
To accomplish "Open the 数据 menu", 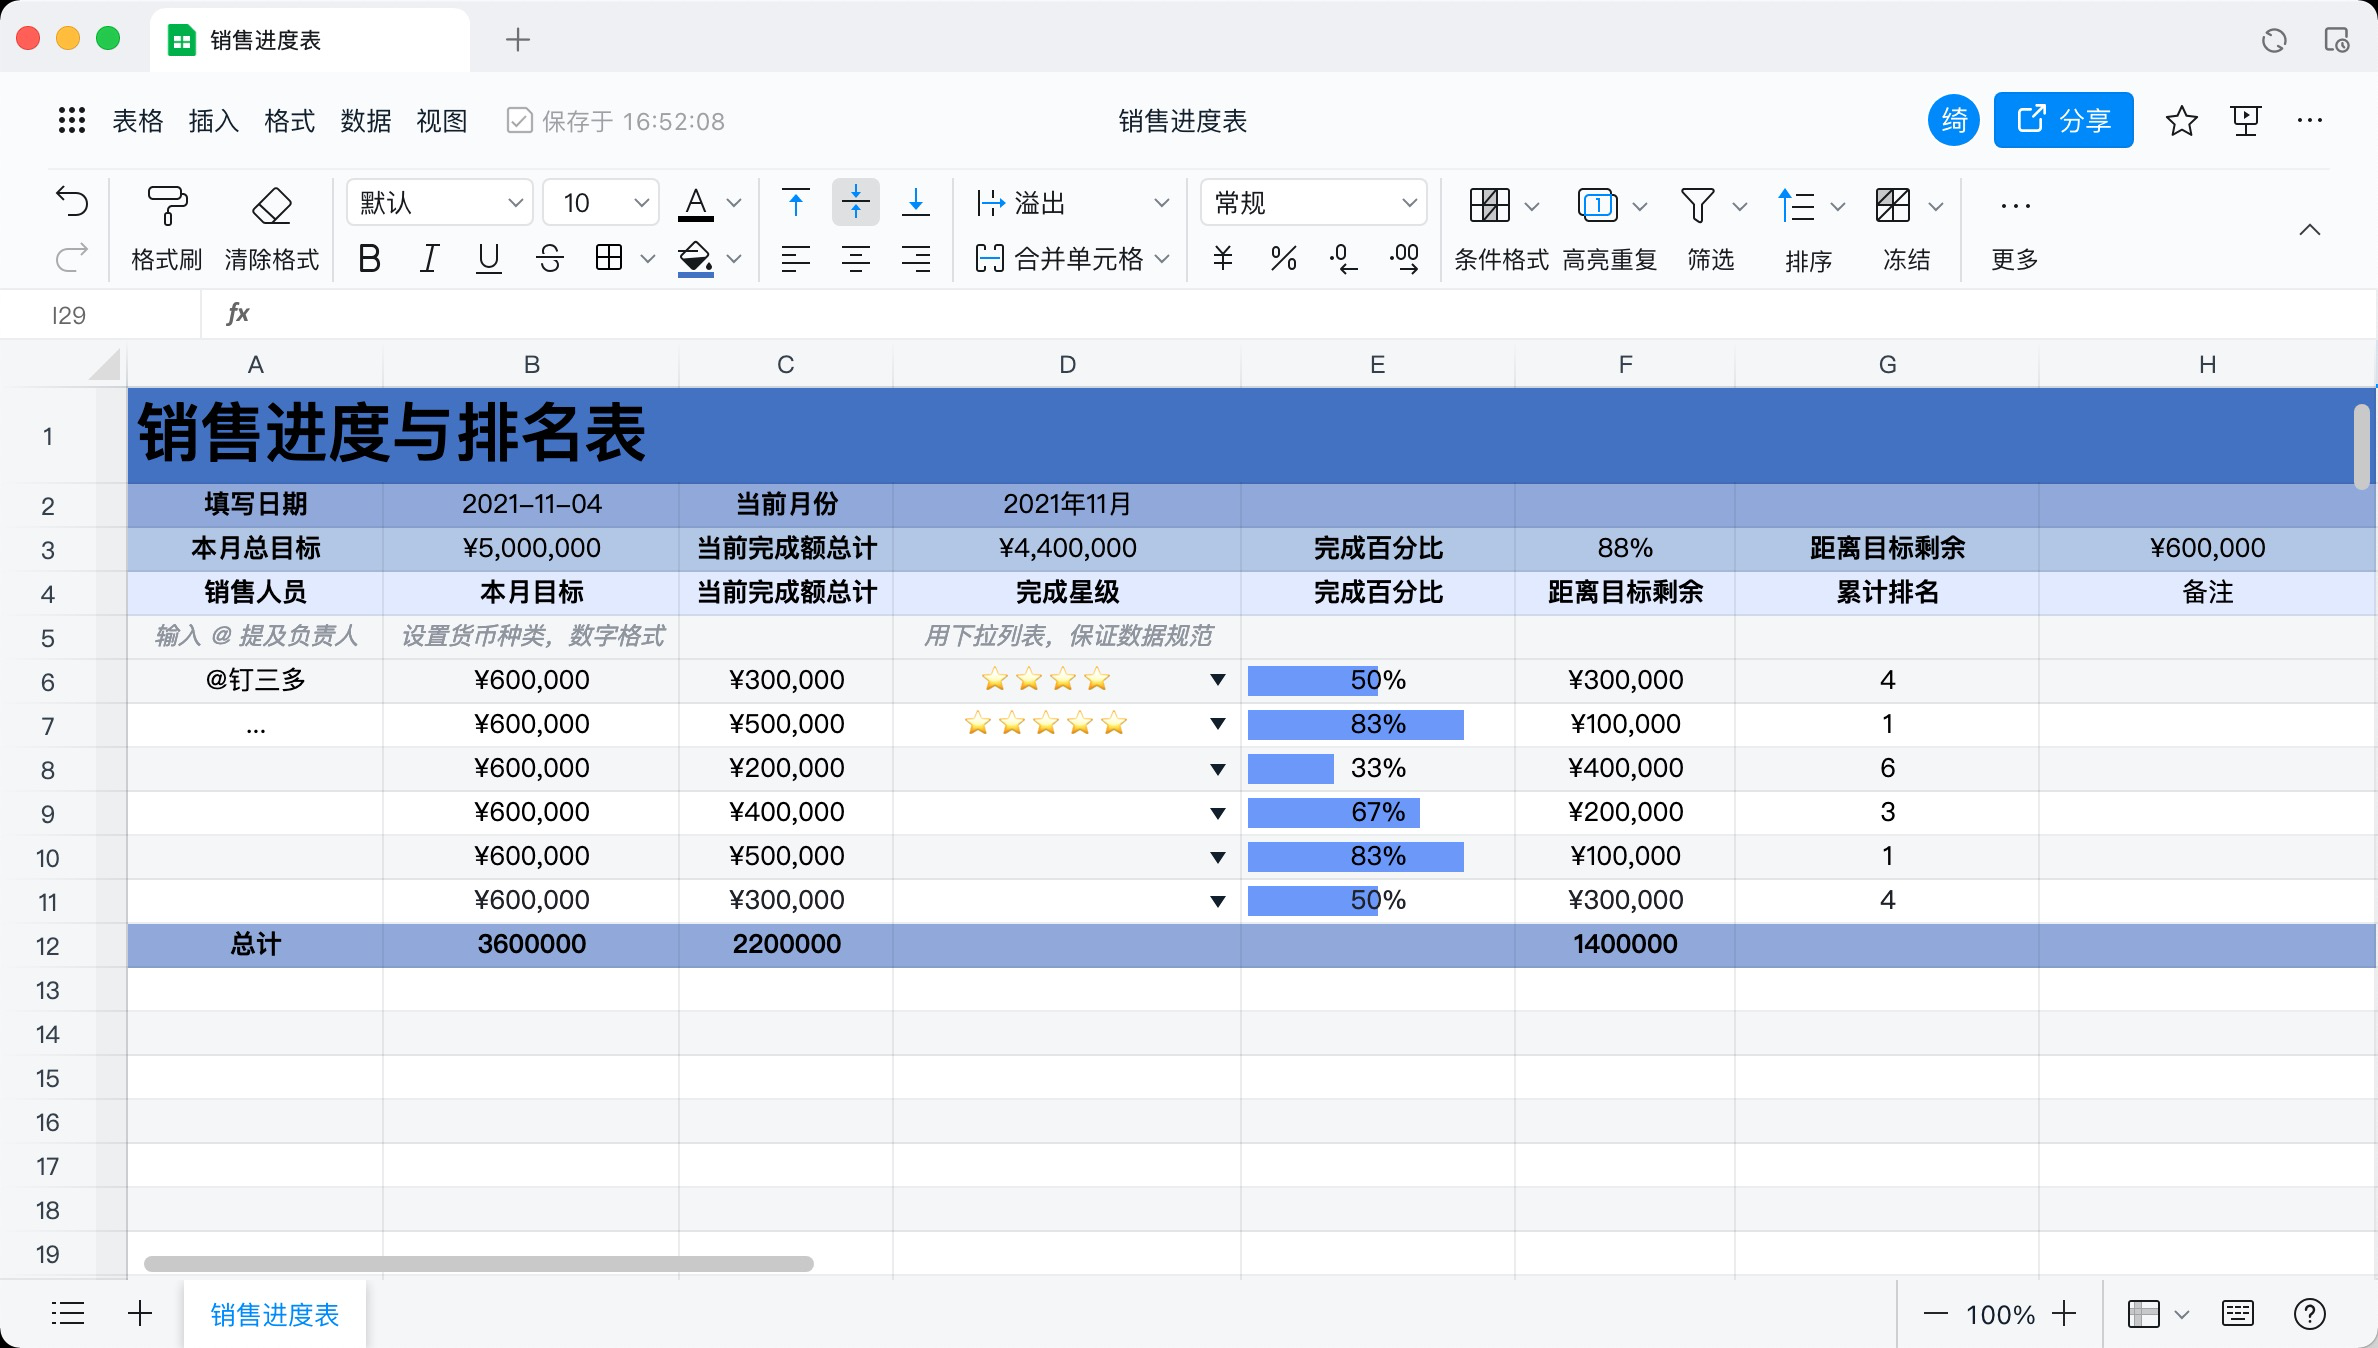I will coord(364,120).
